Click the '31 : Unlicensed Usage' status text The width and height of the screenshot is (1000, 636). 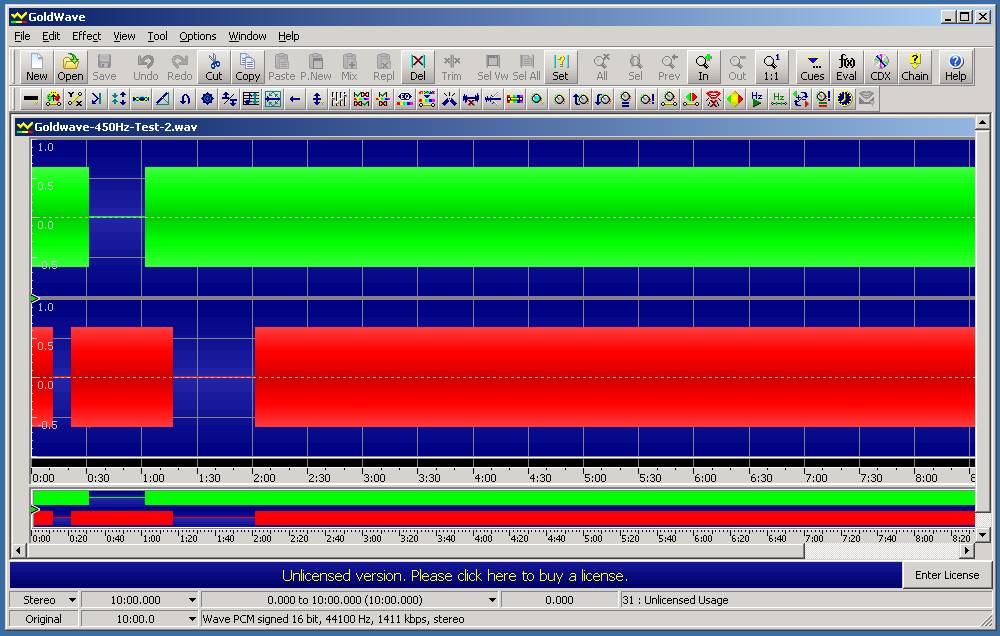[675, 600]
